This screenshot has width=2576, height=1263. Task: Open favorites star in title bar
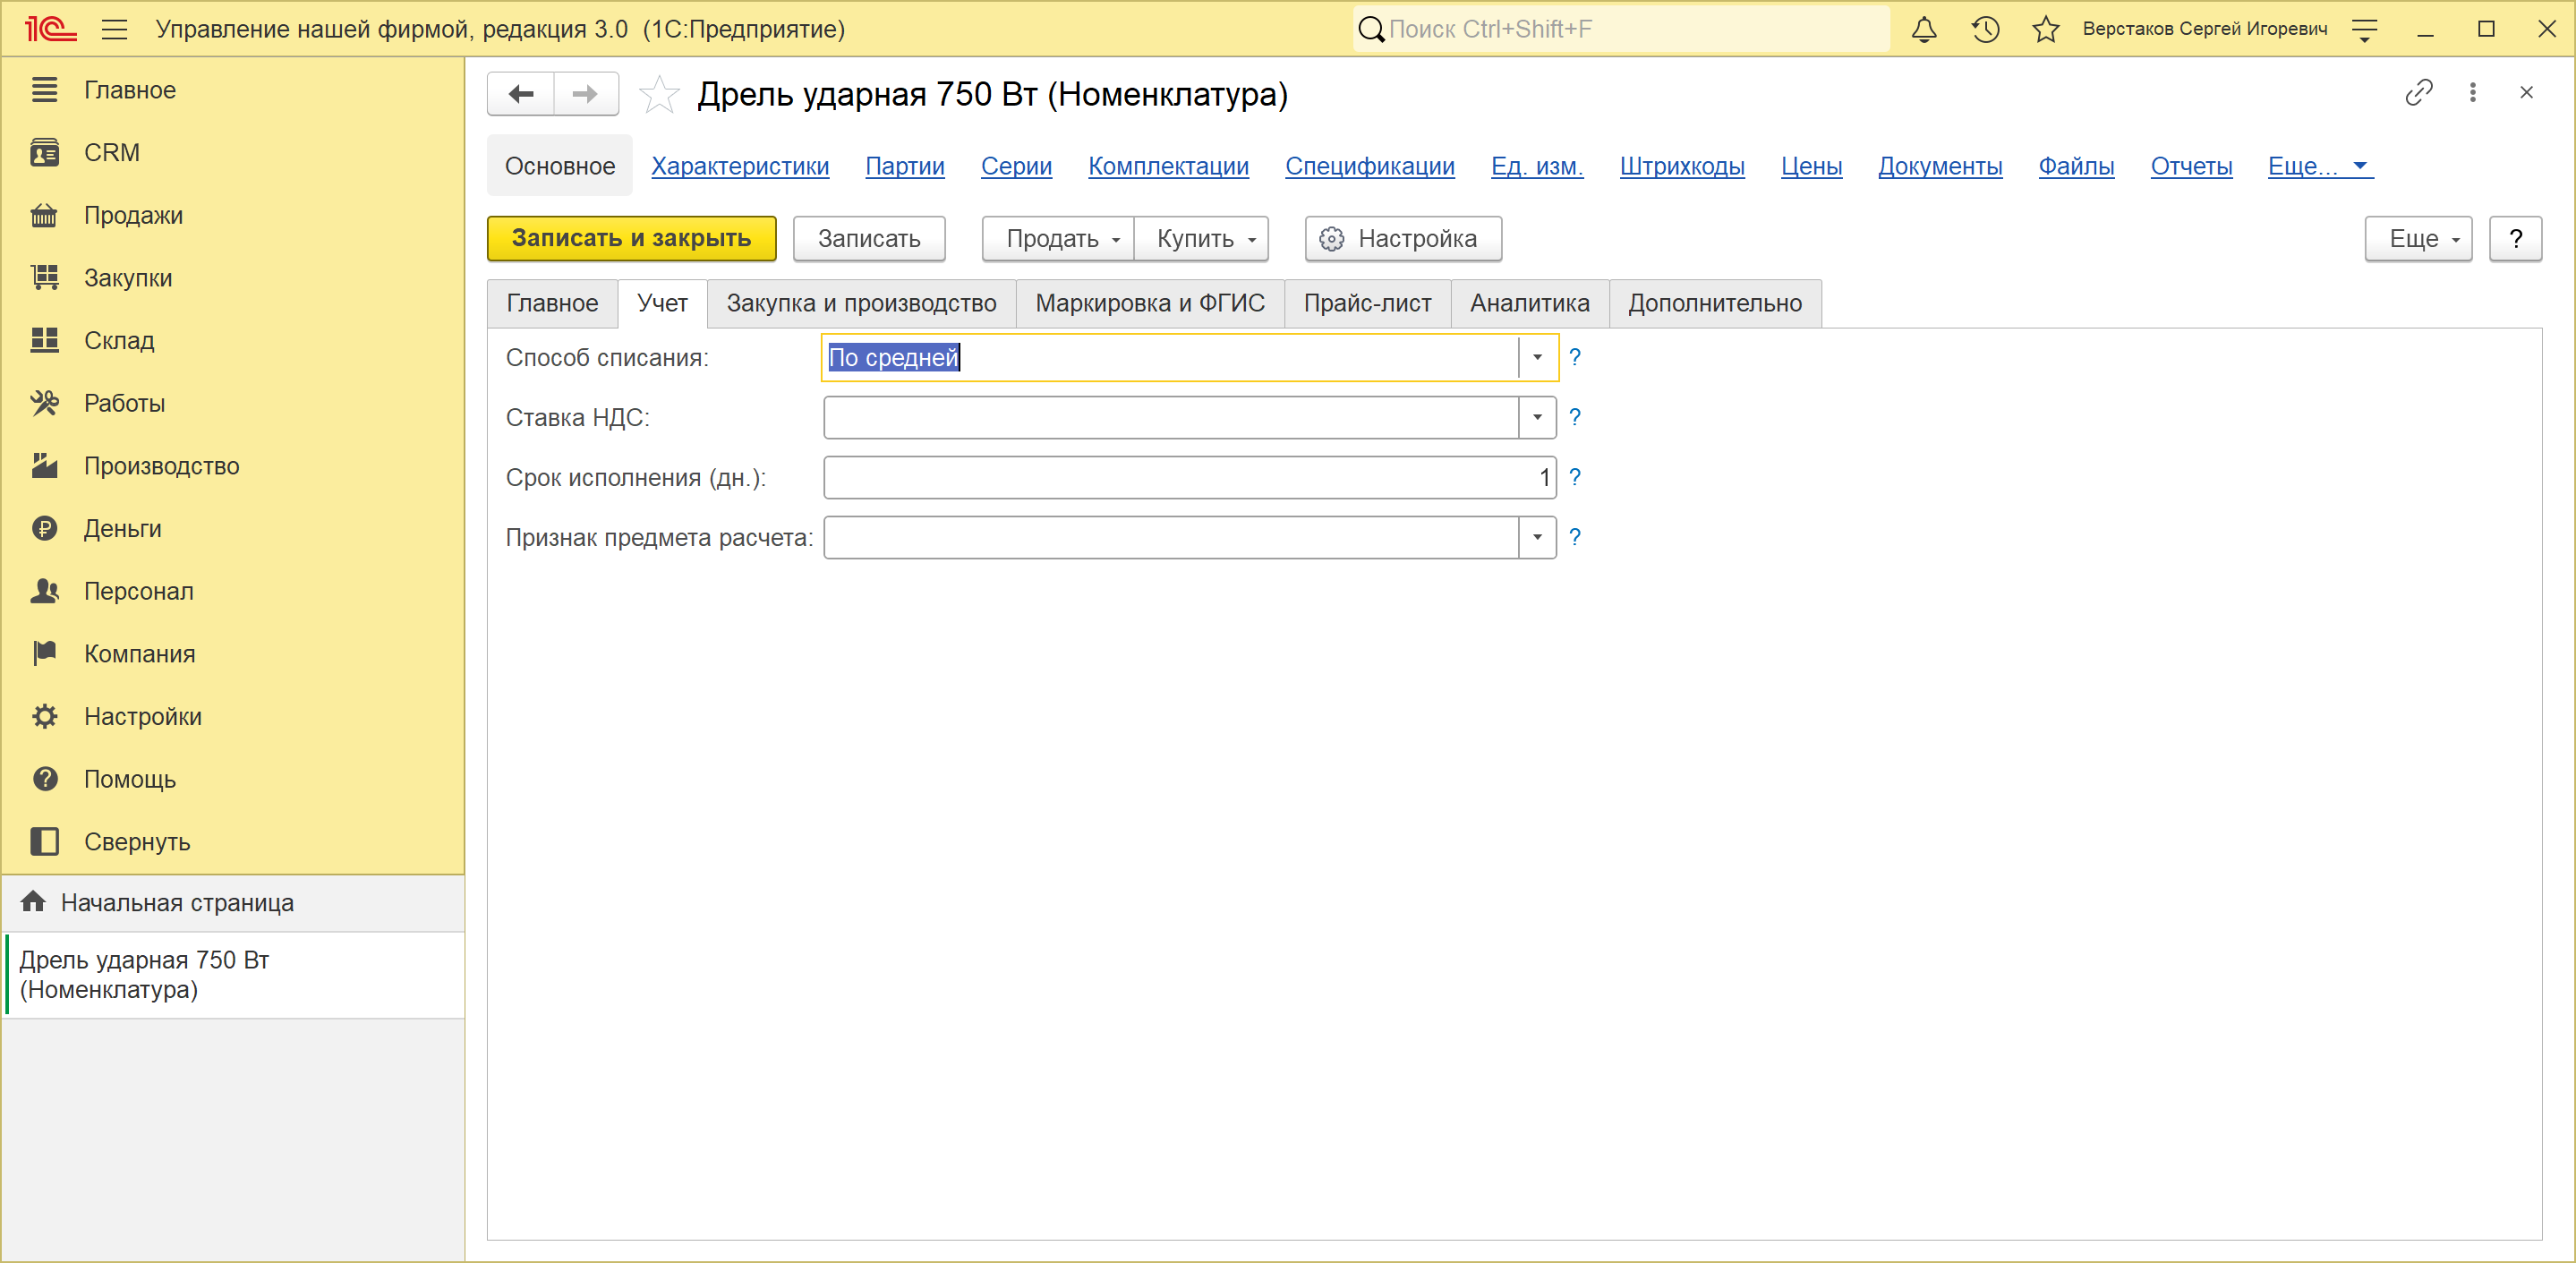pos(2045,29)
